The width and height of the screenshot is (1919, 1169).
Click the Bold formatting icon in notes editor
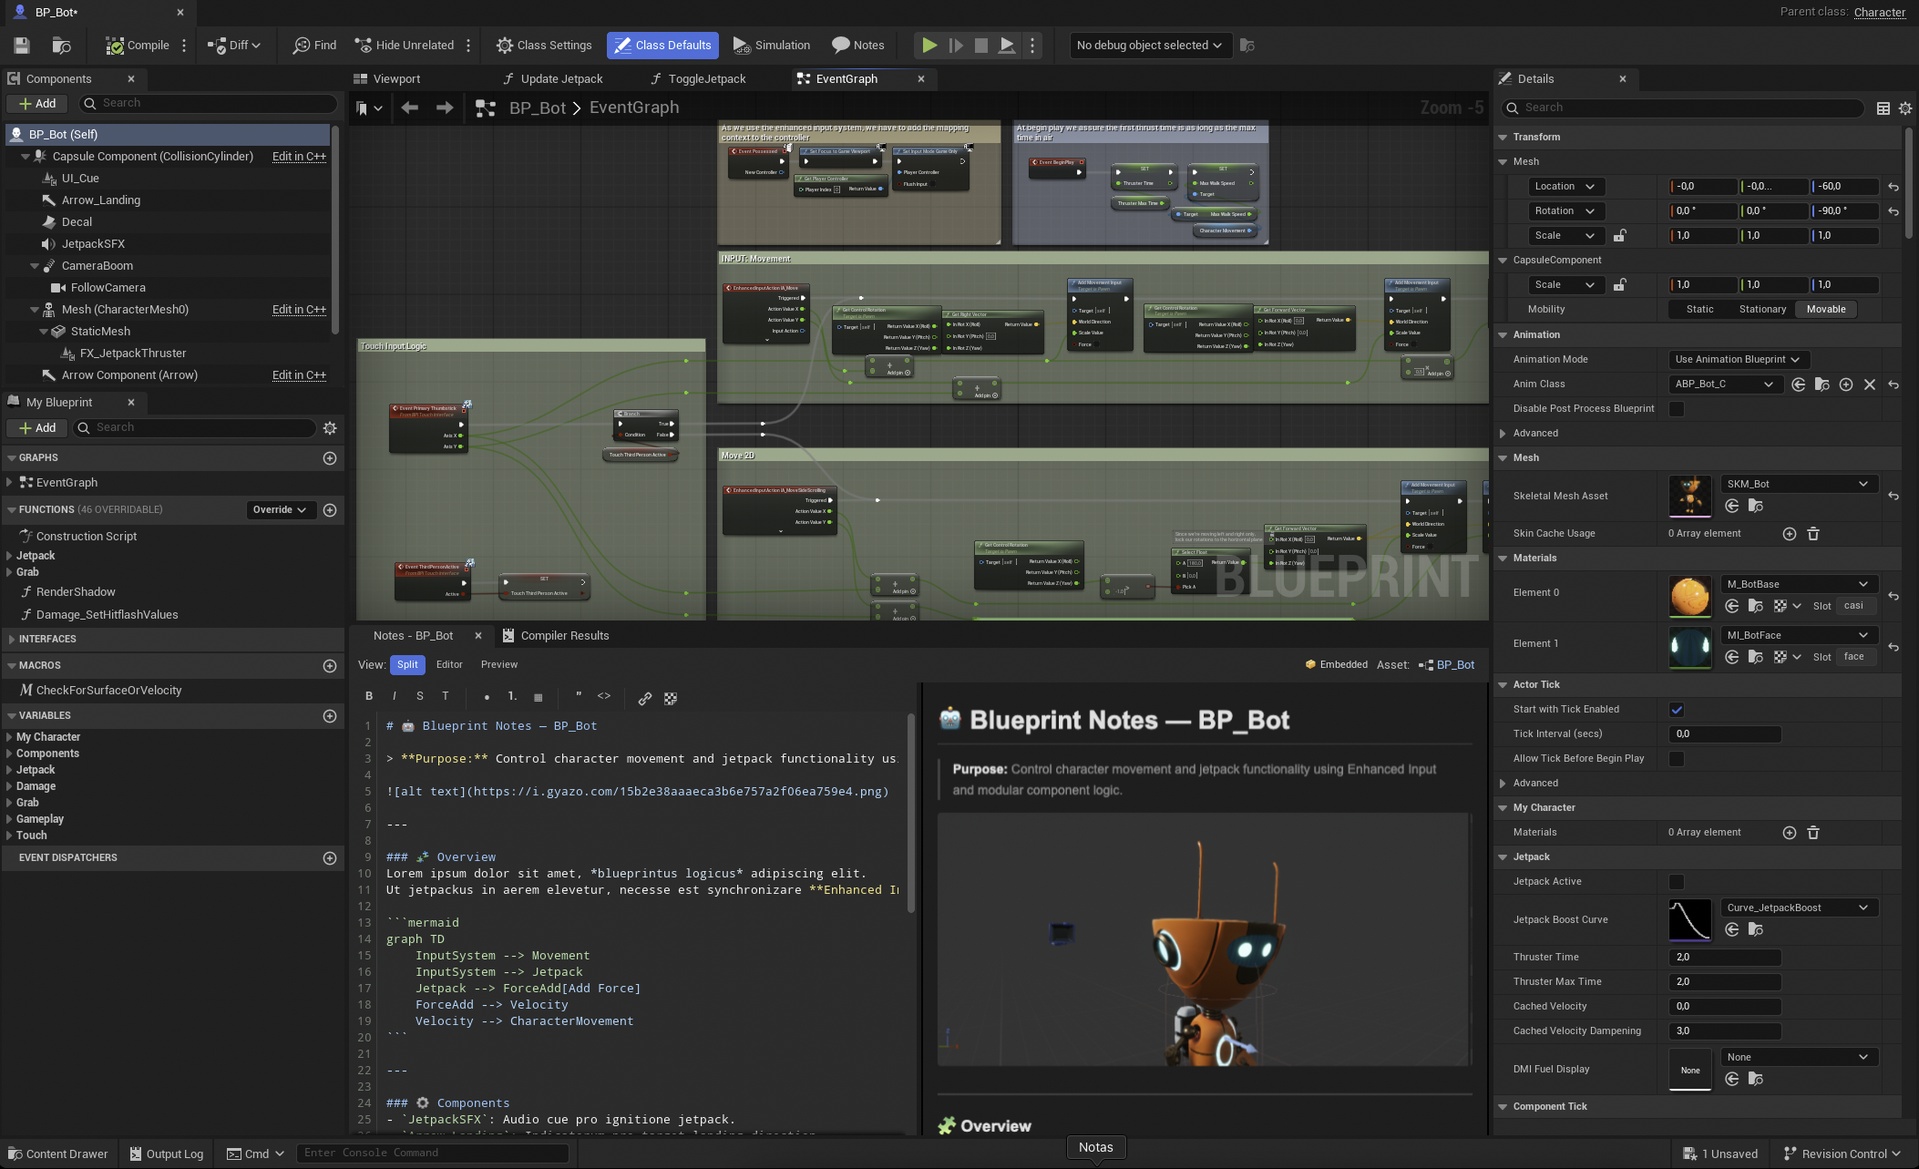tap(369, 697)
